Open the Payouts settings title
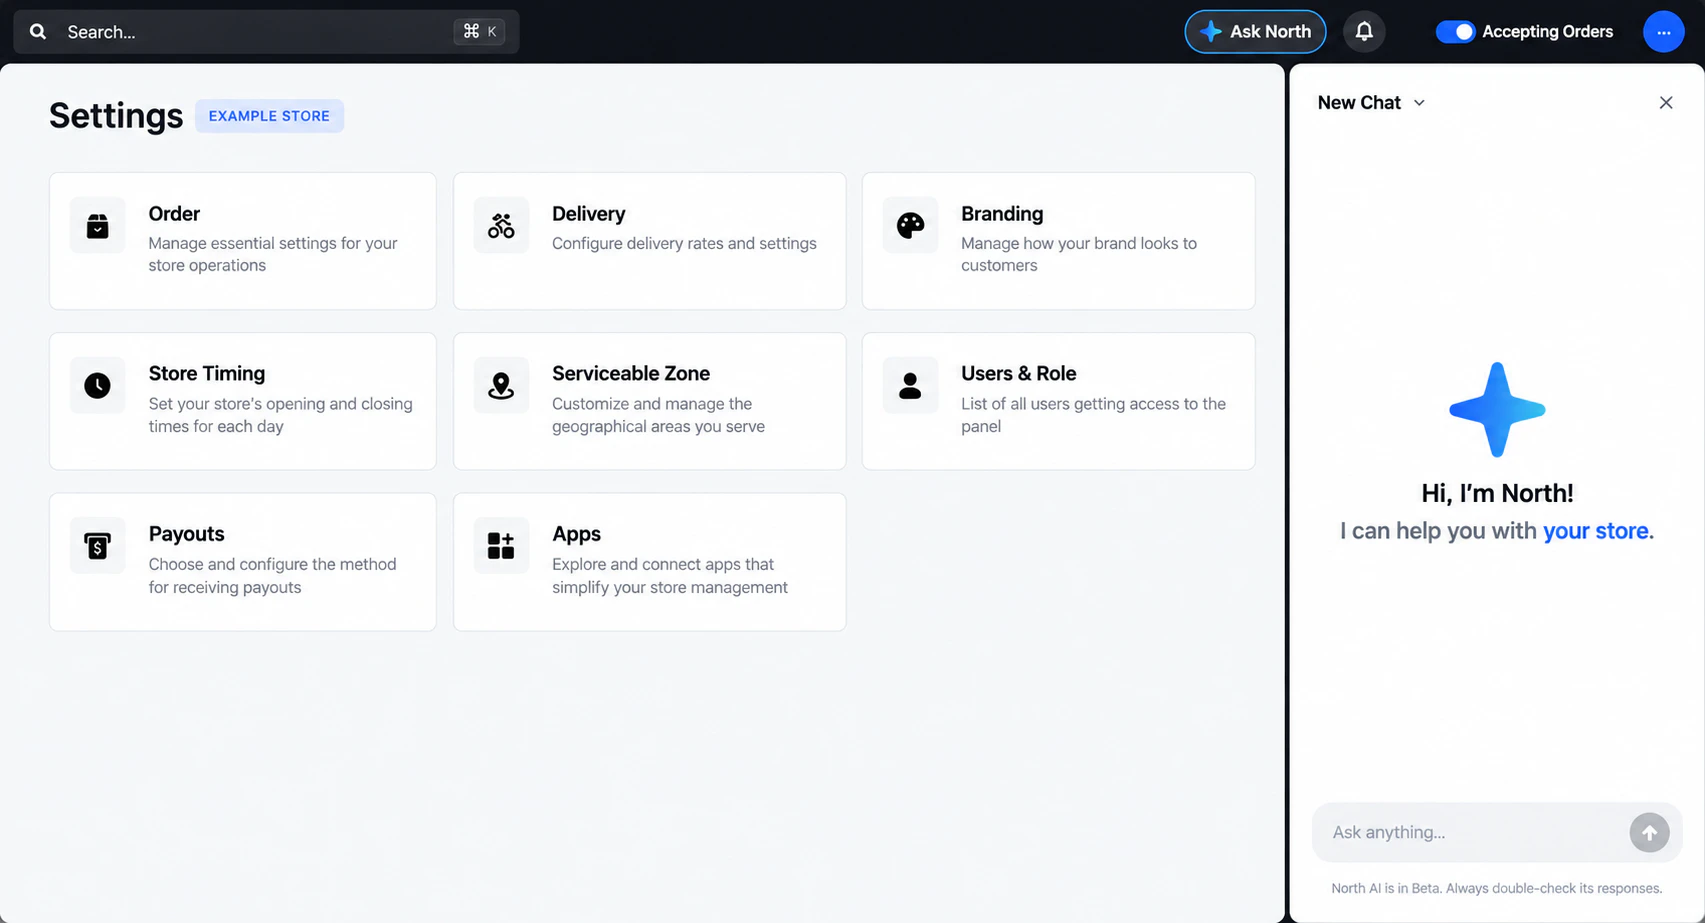 pos(186,534)
